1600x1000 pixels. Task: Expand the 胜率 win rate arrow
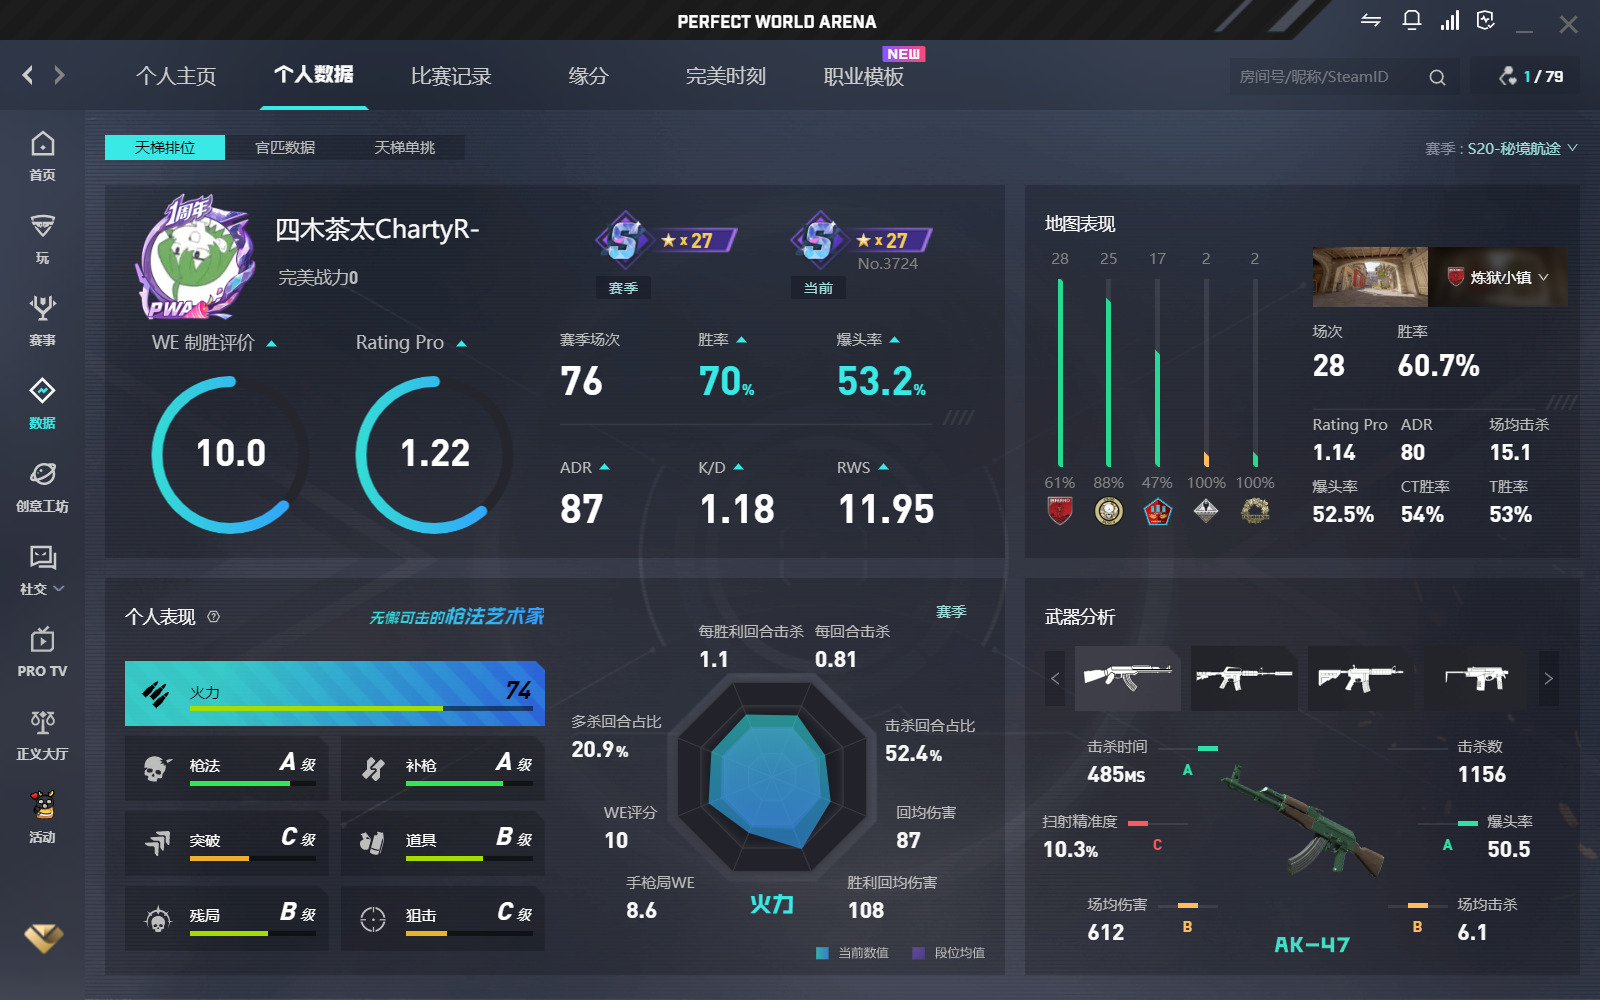point(741,341)
